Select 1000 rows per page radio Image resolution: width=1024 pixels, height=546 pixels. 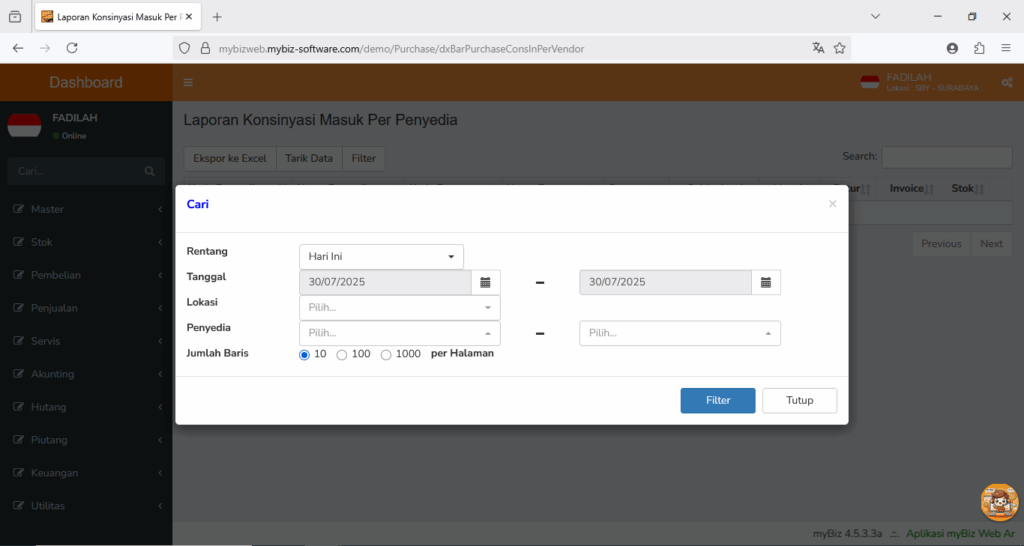pos(386,355)
